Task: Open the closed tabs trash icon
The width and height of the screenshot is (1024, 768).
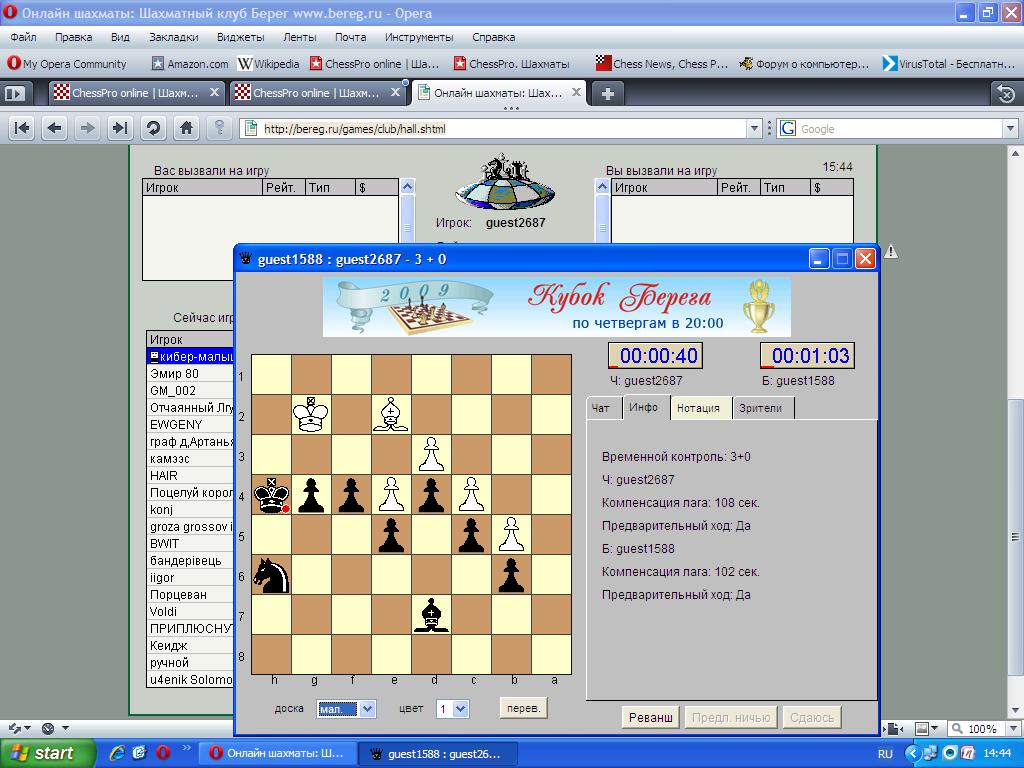Action: tap(1006, 94)
